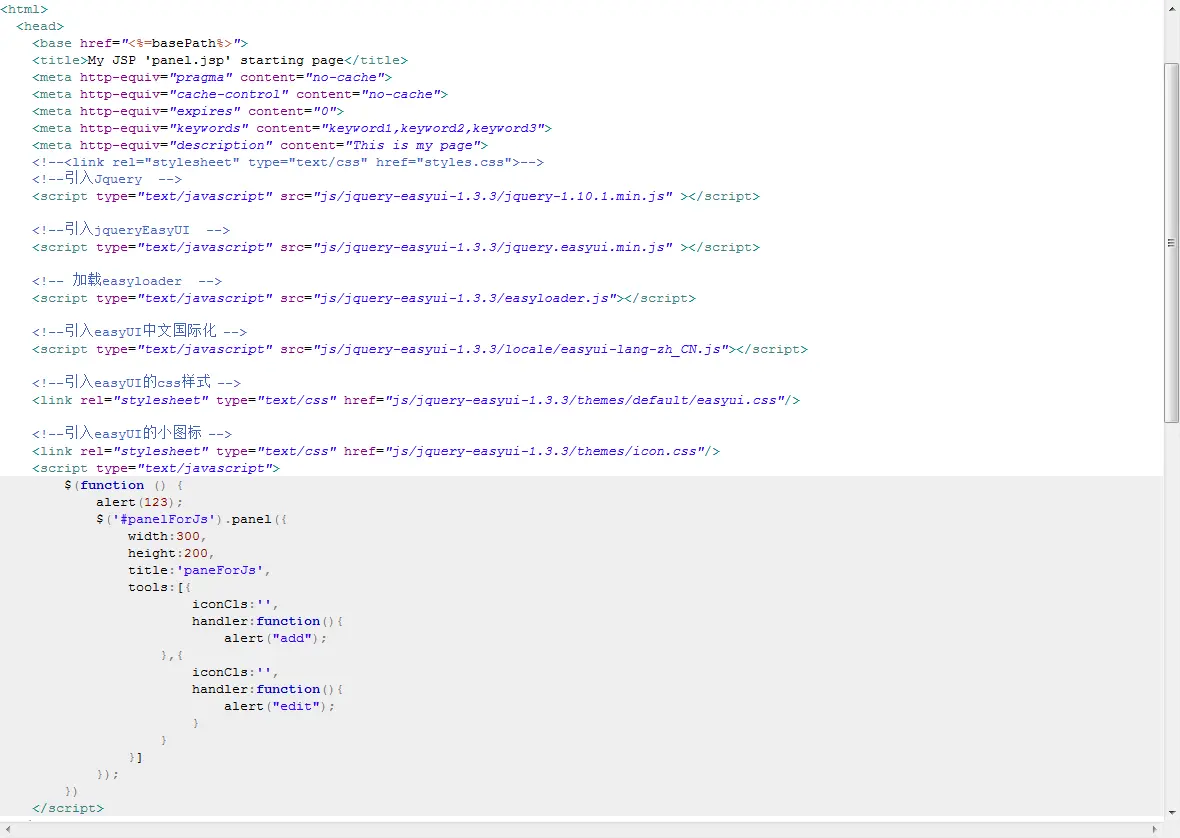1180x838 pixels.
Task: Click the 'tools:[{' line
Action: click(x=160, y=588)
